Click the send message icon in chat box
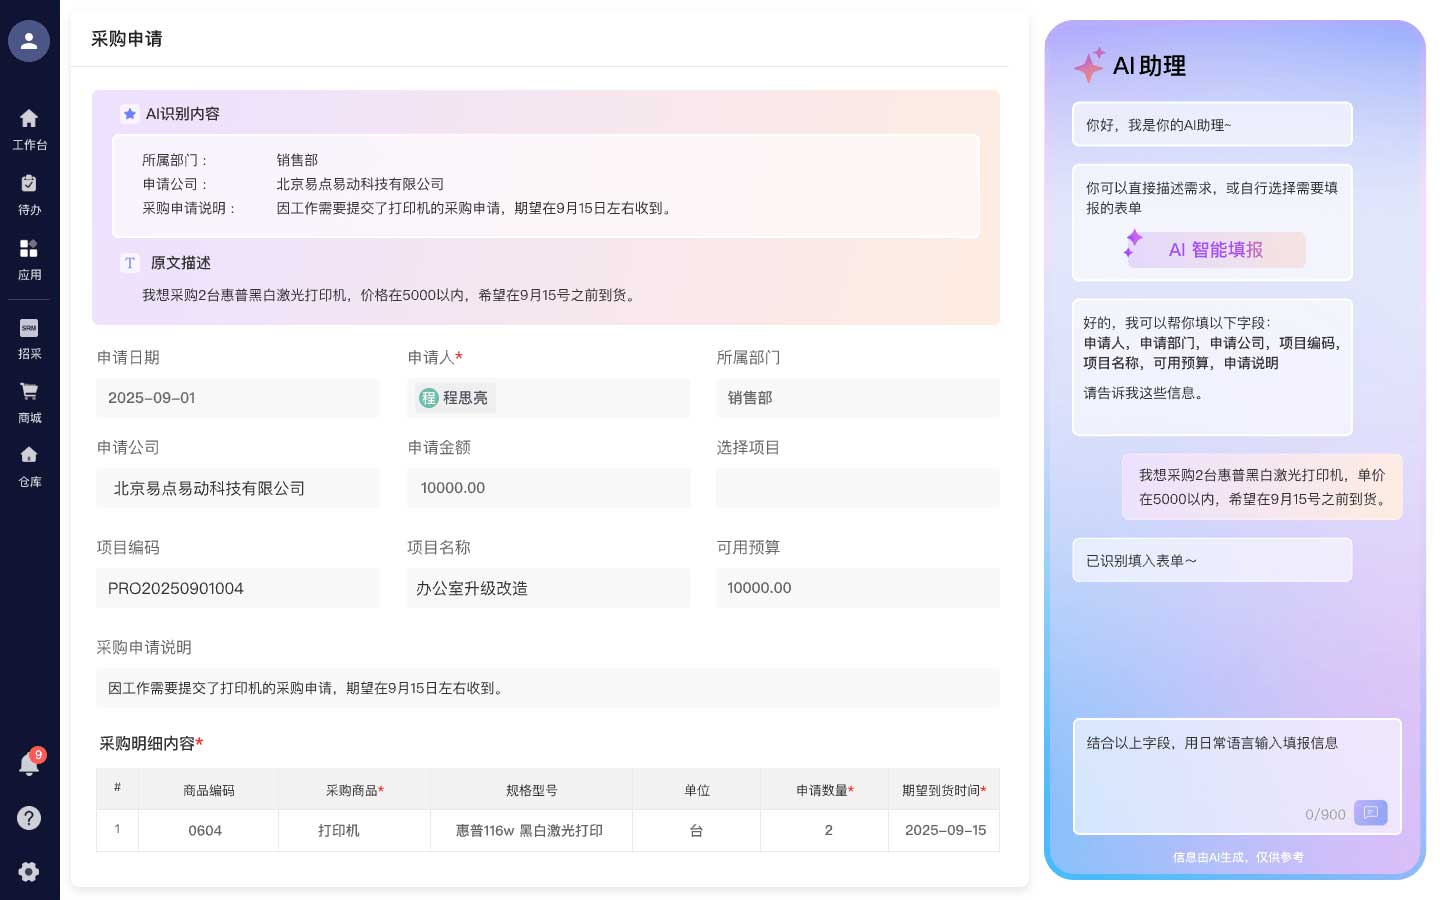The height and width of the screenshot is (900, 1440). pyautogui.click(x=1371, y=813)
